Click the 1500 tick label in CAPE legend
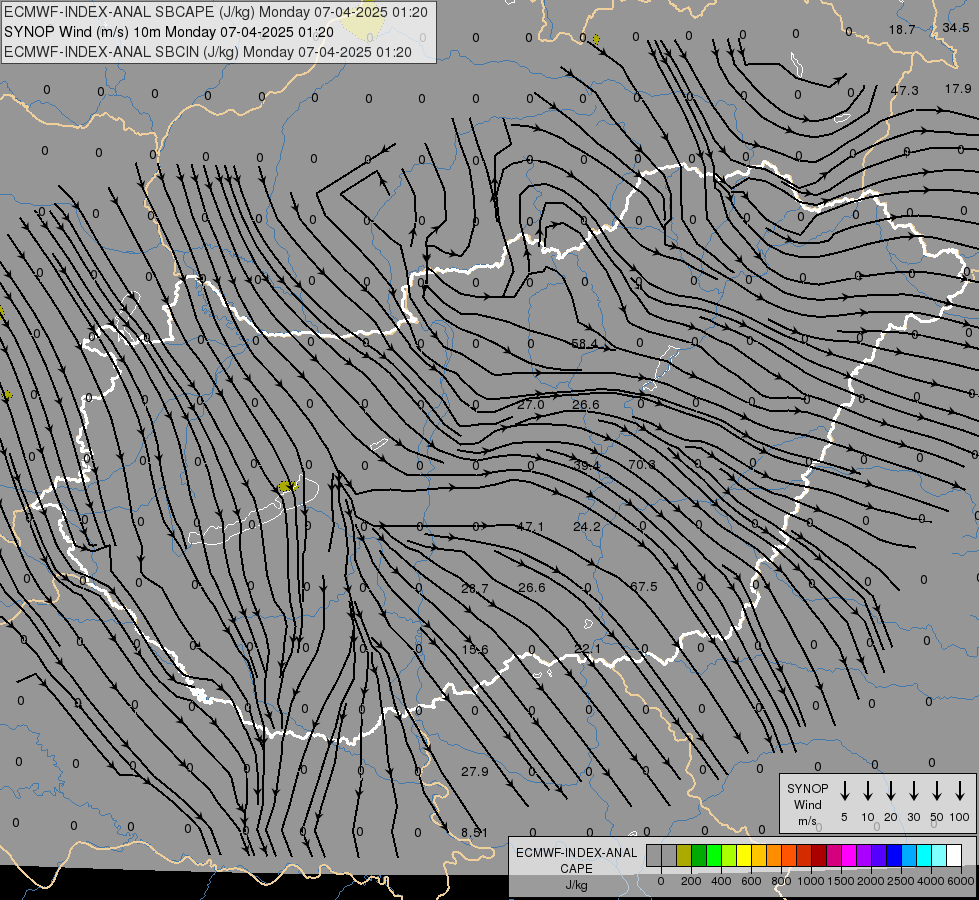Screen dimensions: 979x900 coord(841,881)
